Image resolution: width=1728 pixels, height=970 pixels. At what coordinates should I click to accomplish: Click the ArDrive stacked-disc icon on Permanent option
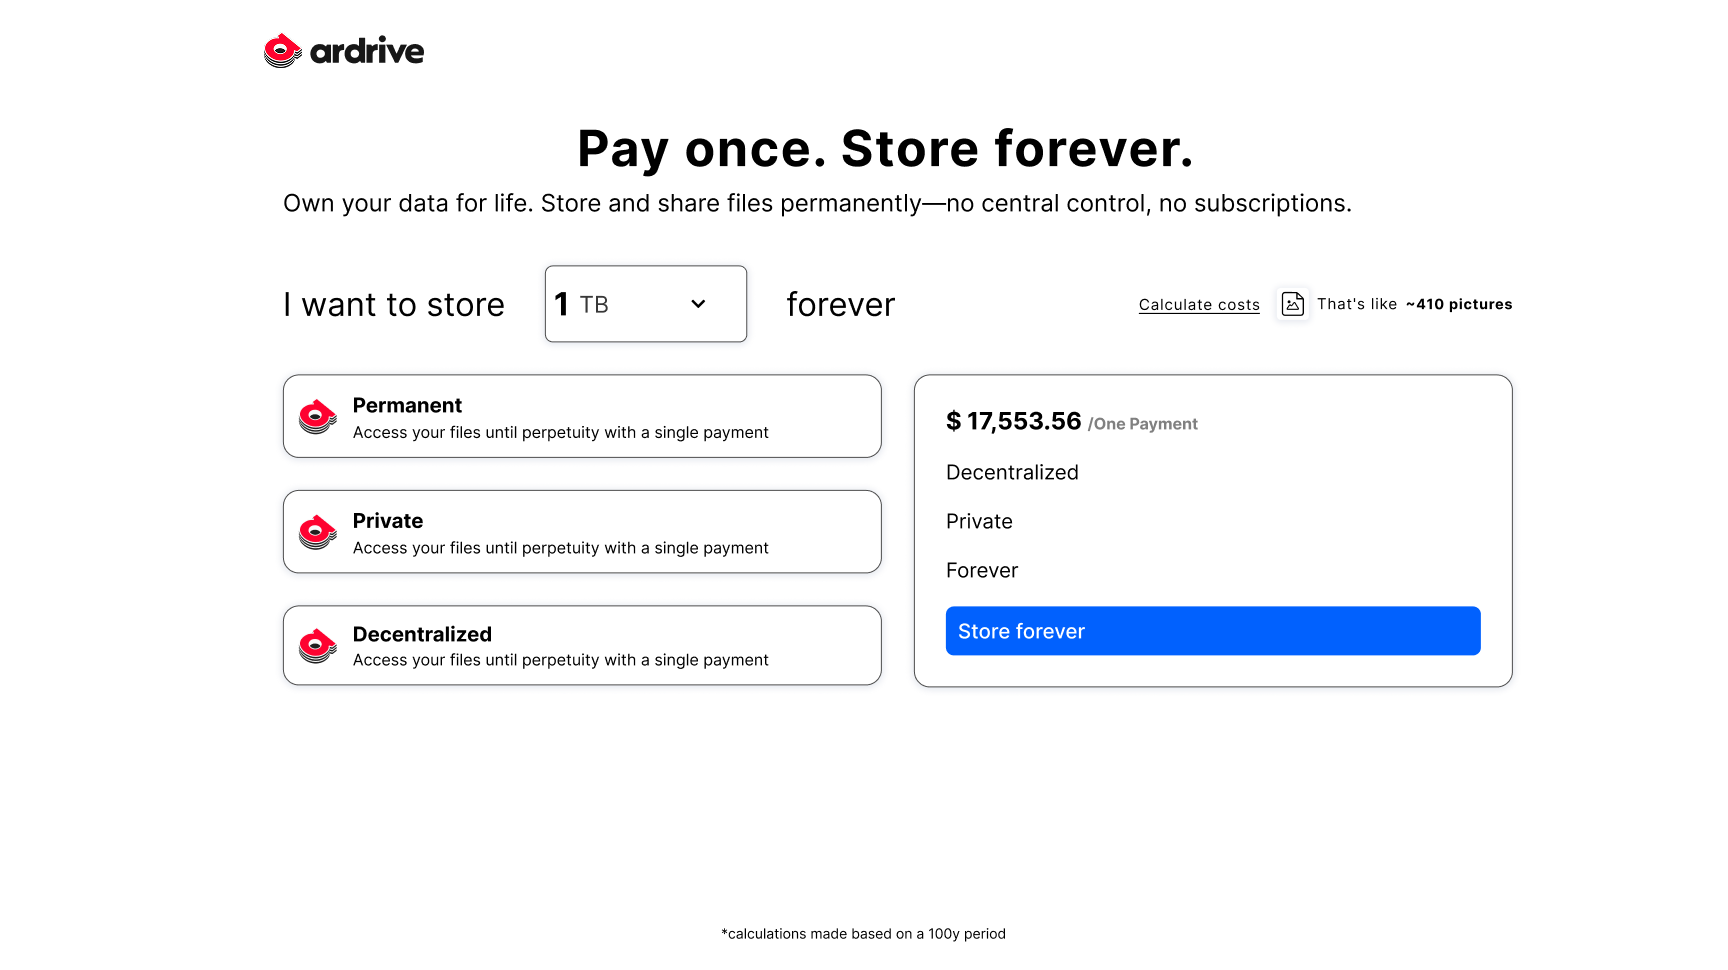(x=316, y=417)
